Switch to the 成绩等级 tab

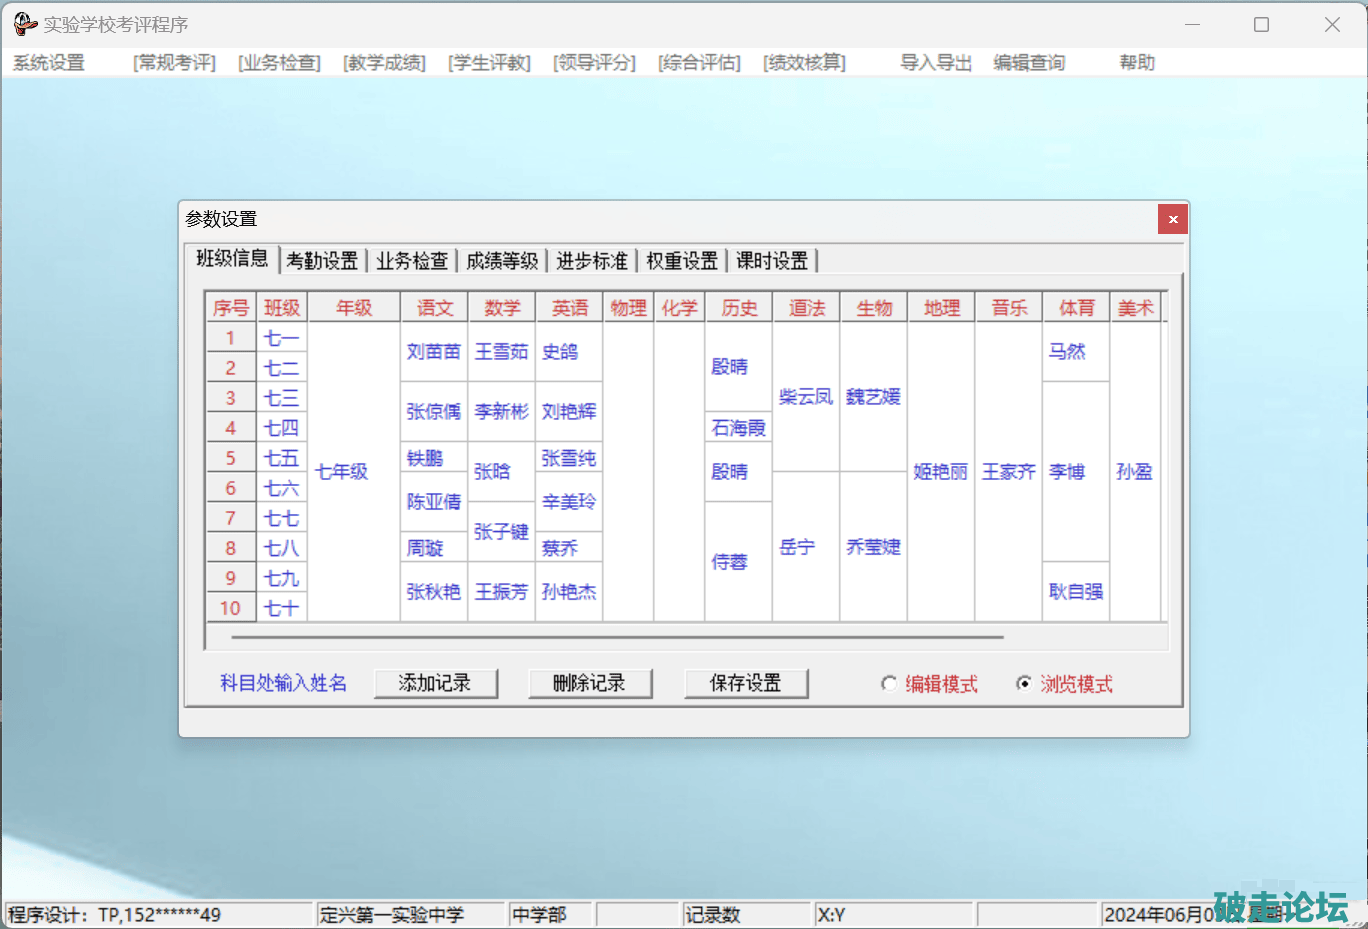[502, 261]
